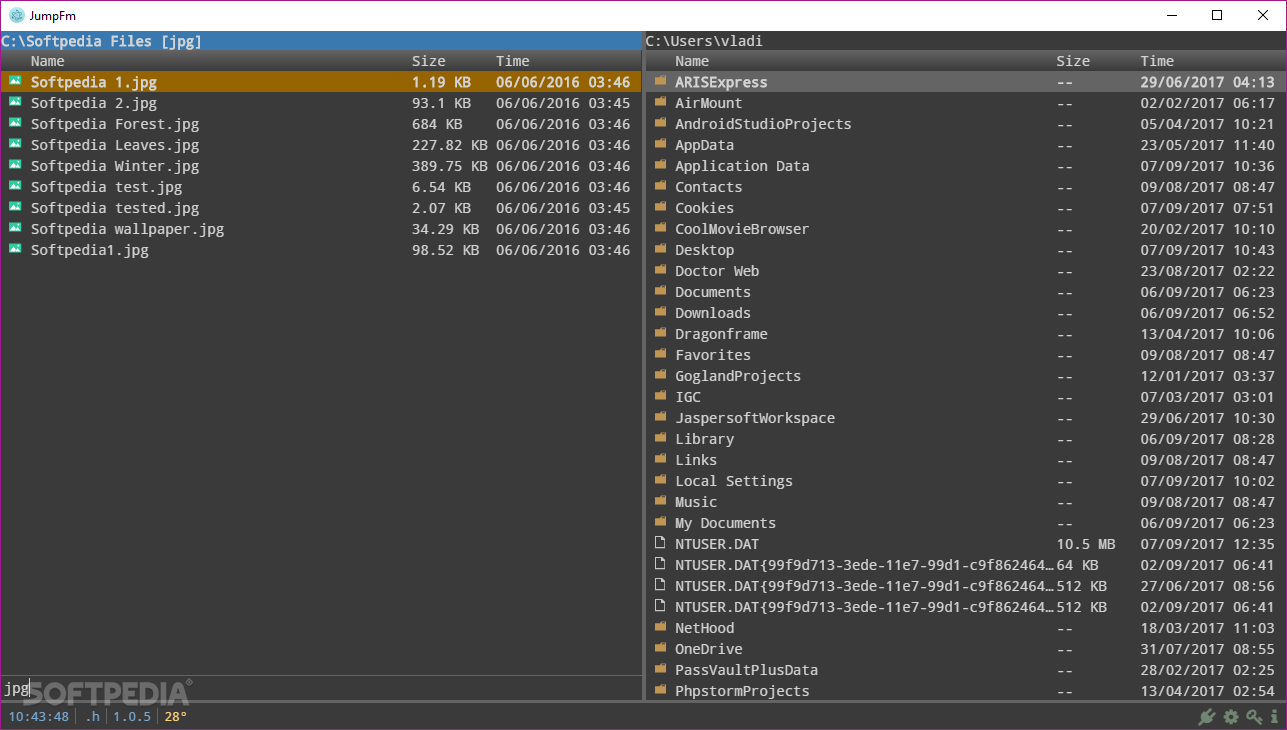Click the image icon of Softpedia 2.jpg

[15, 102]
